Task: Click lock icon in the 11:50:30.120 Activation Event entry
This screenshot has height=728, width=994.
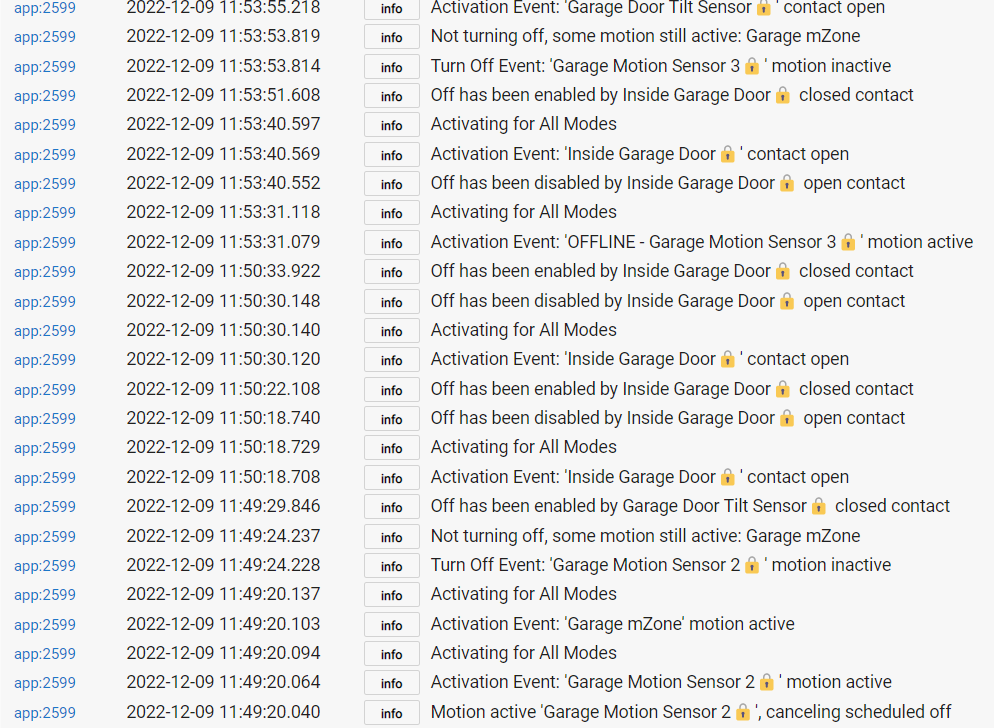Action: point(728,359)
